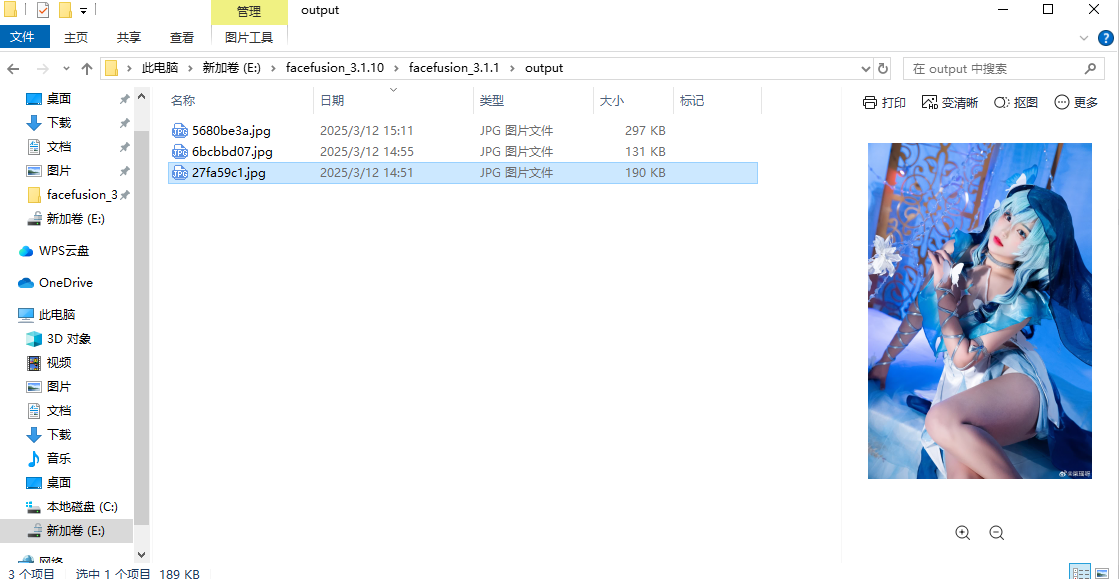Click the JPG icon of 6bcbbd07.jpg
This screenshot has height=579, width=1119.
[x=180, y=151]
